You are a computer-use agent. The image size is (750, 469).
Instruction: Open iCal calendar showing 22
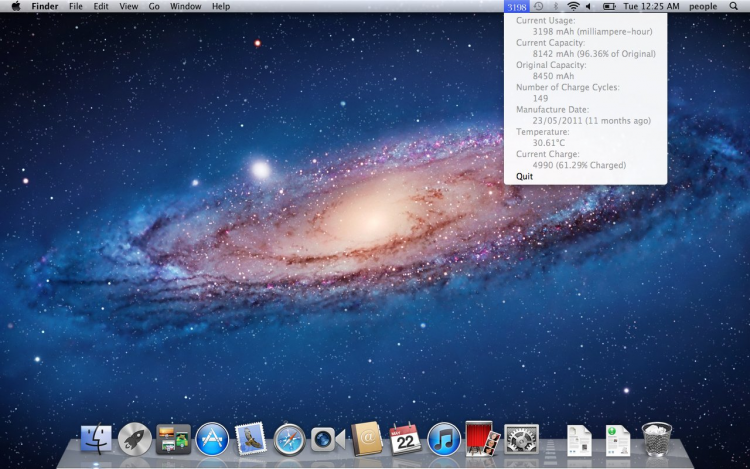coord(405,439)
